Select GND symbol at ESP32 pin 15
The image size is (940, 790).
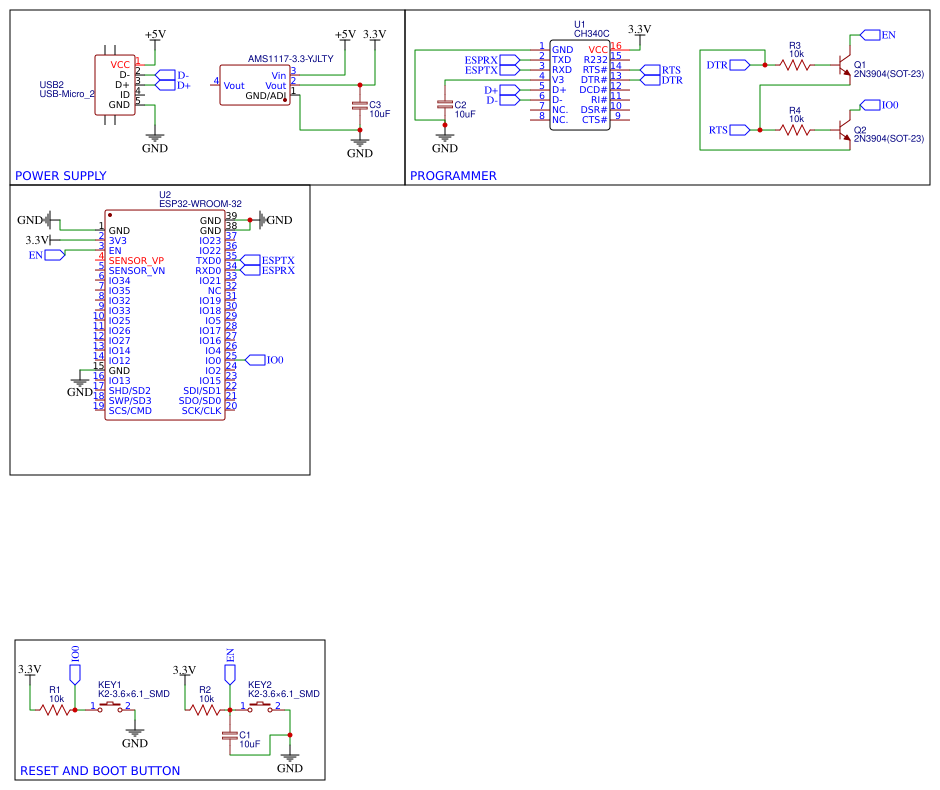pyautogui.click(x=80, y=386)
